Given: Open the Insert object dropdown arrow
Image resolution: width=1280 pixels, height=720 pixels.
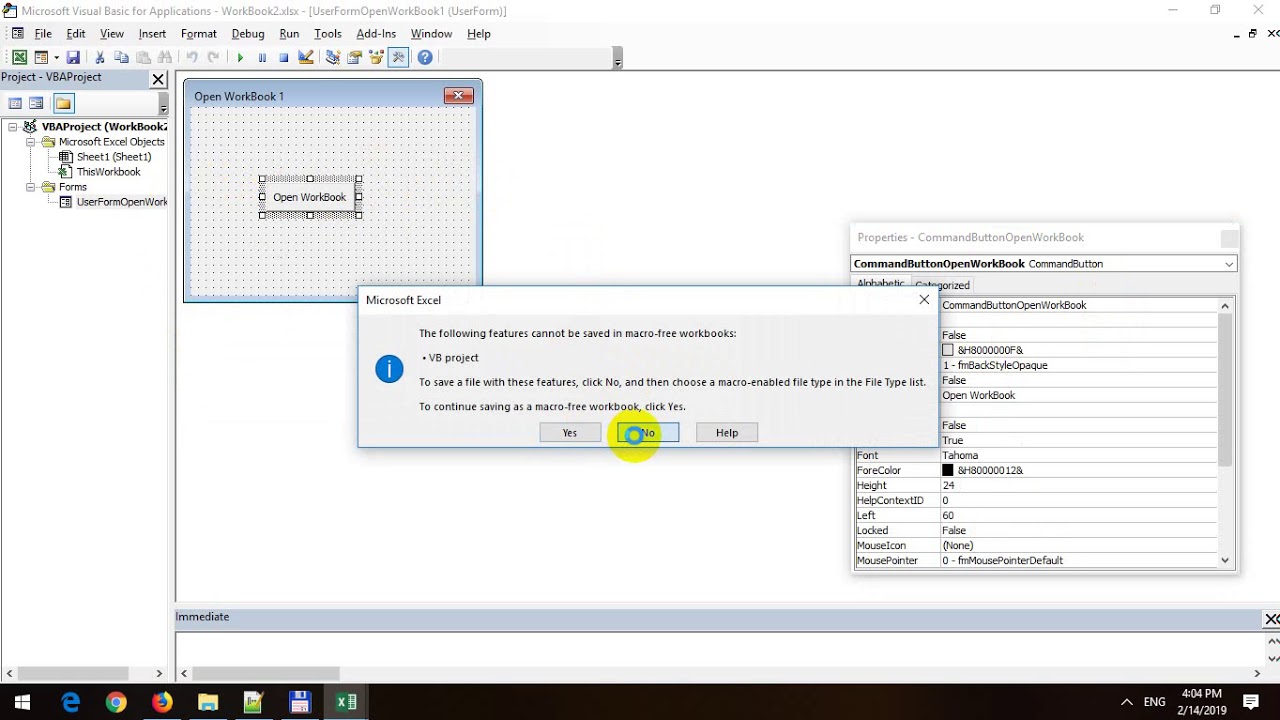Looking at the screenshot, I should click(56, 58).
